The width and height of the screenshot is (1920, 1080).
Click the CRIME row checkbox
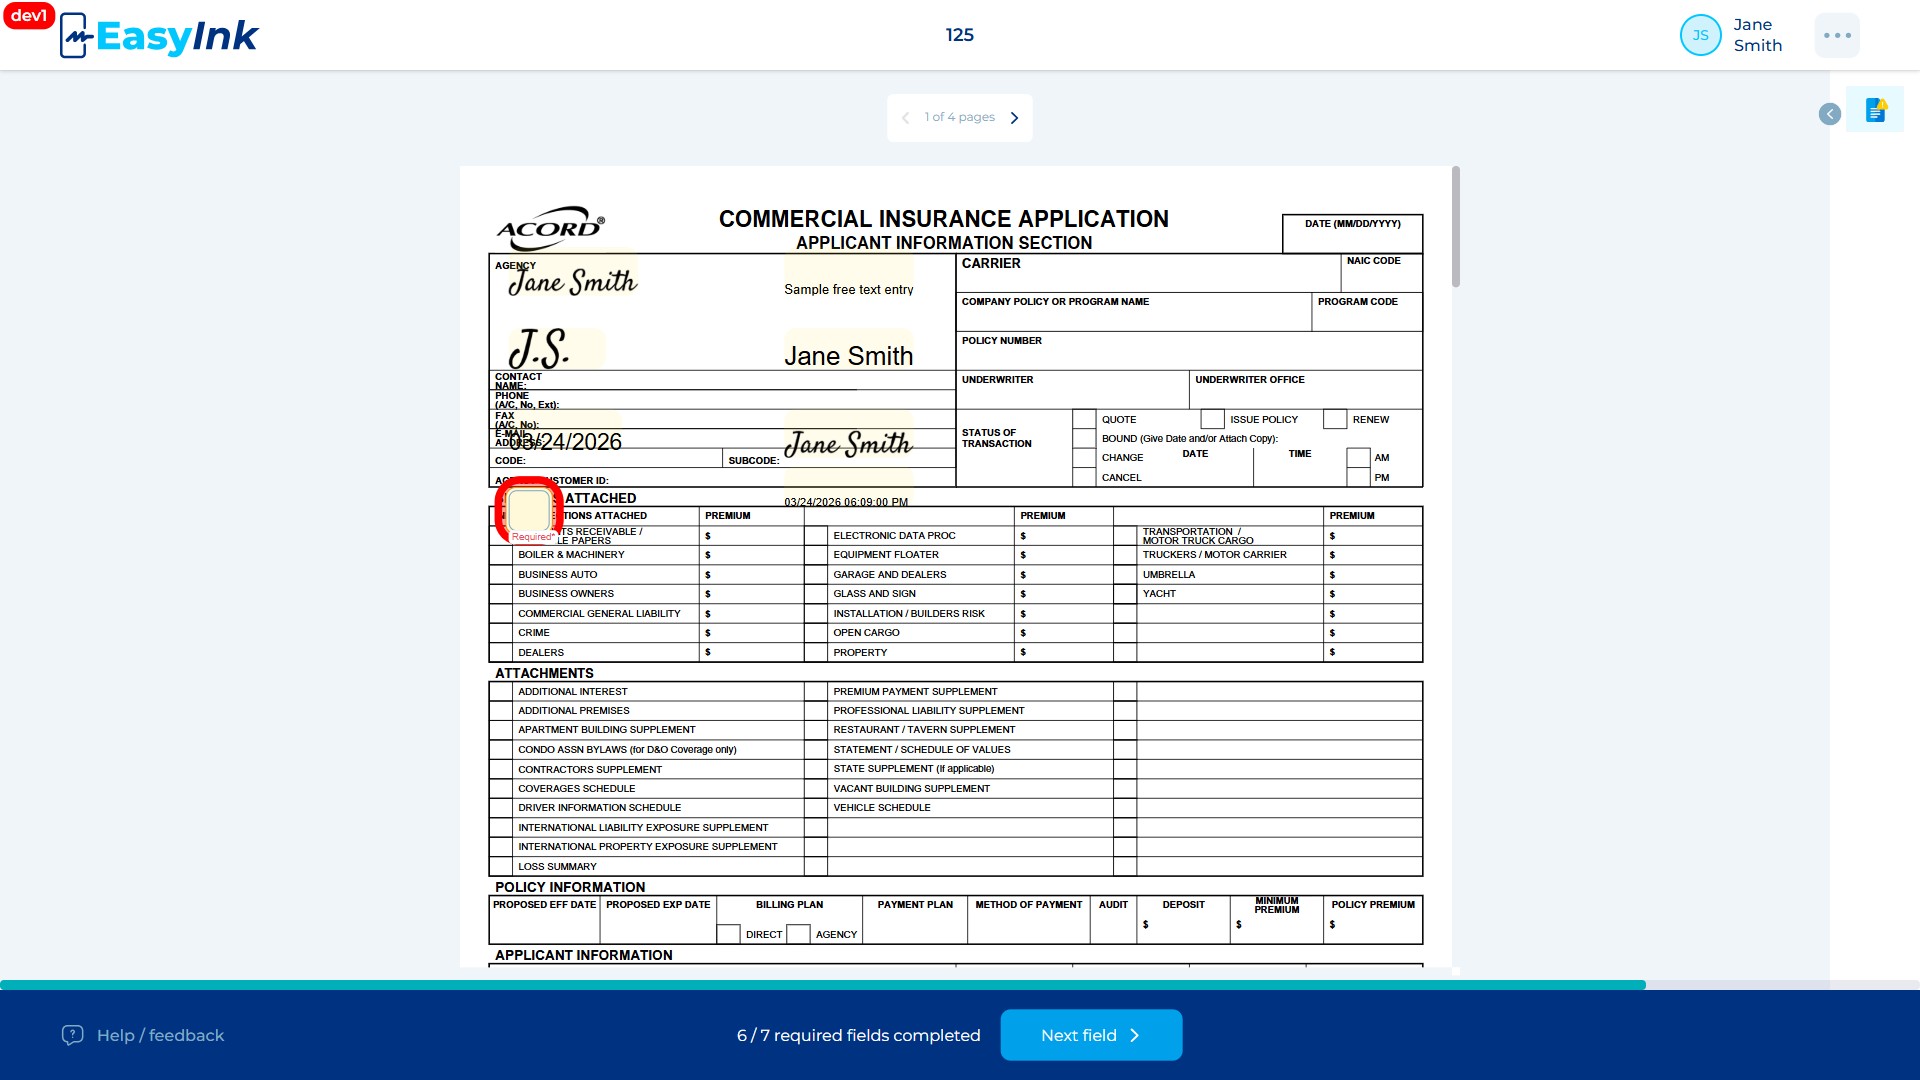click(x=501, y=633)
